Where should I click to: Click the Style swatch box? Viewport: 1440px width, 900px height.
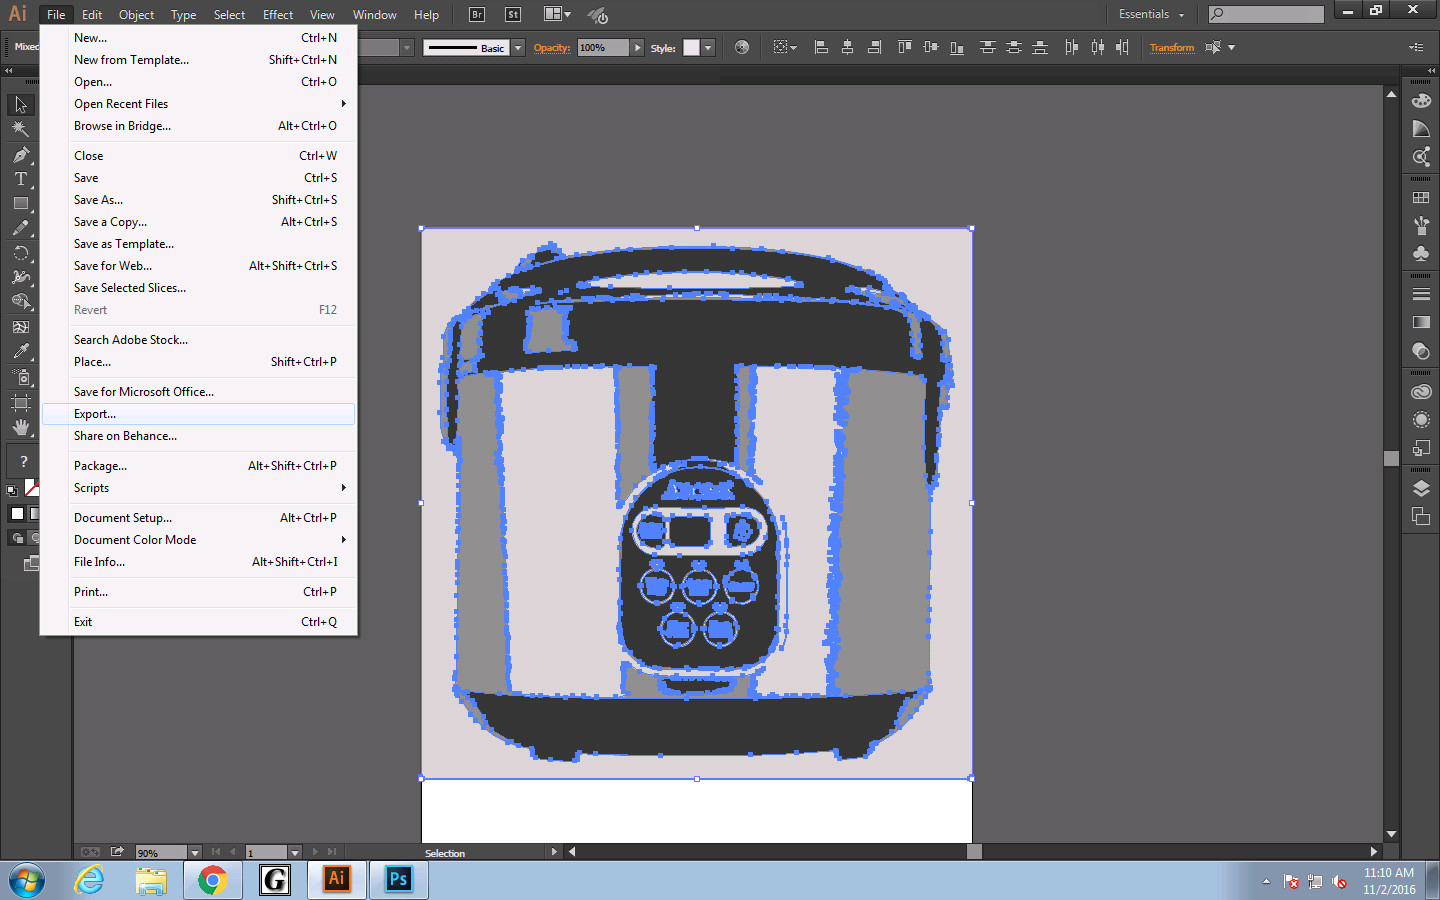tap(691, 48)
